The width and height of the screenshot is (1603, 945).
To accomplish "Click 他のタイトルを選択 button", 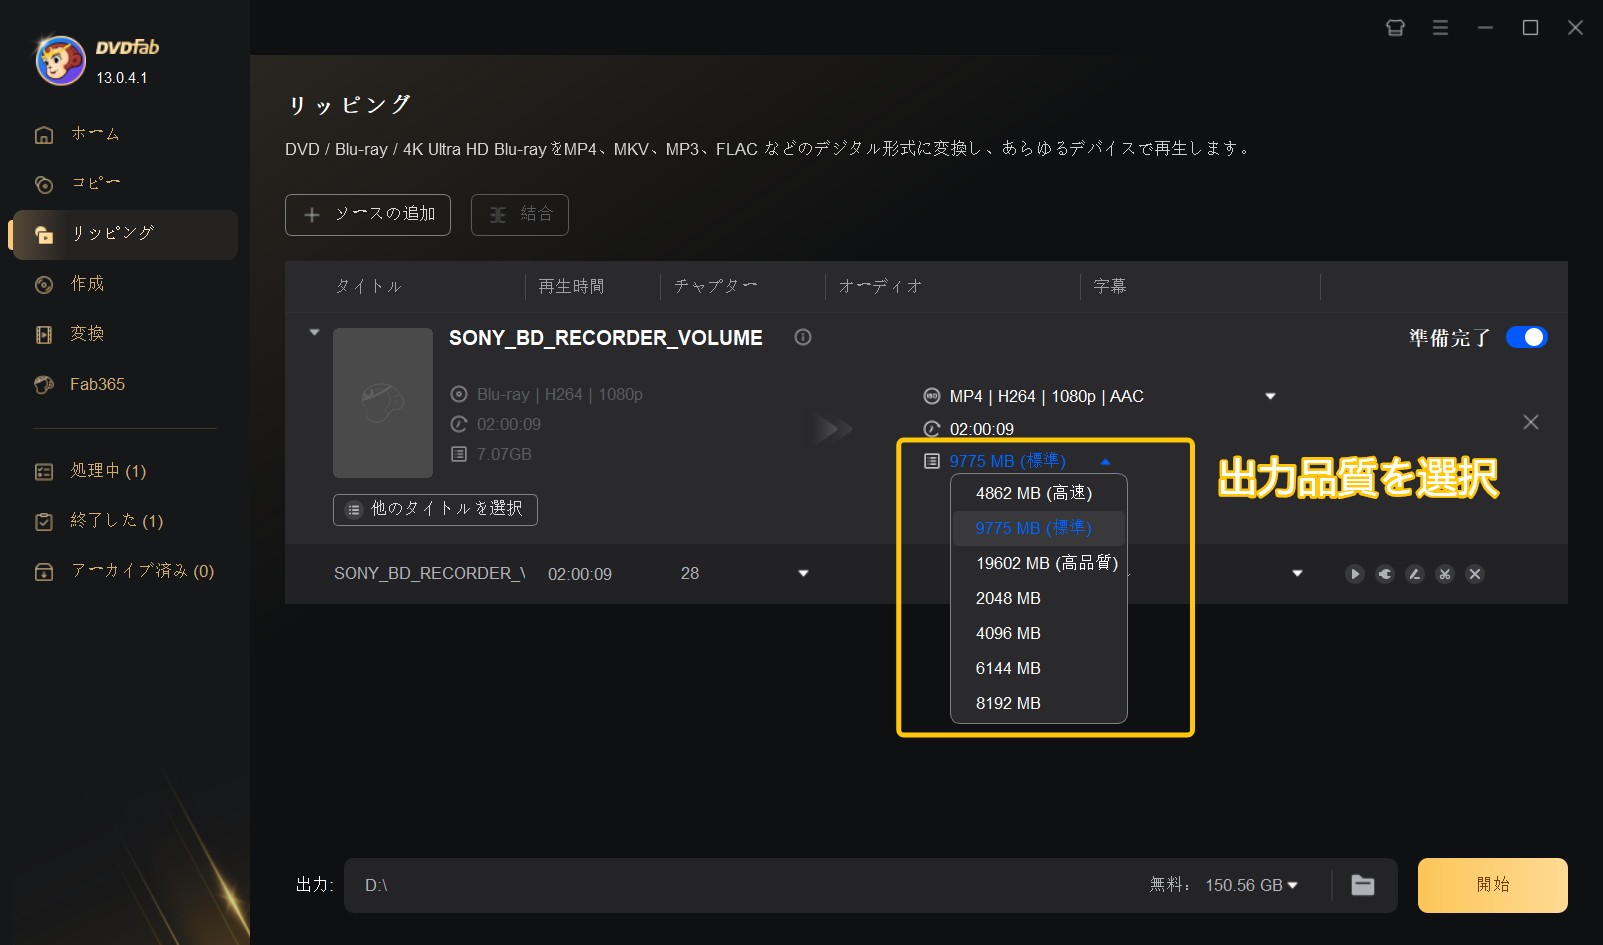I will tap(435, 509).
